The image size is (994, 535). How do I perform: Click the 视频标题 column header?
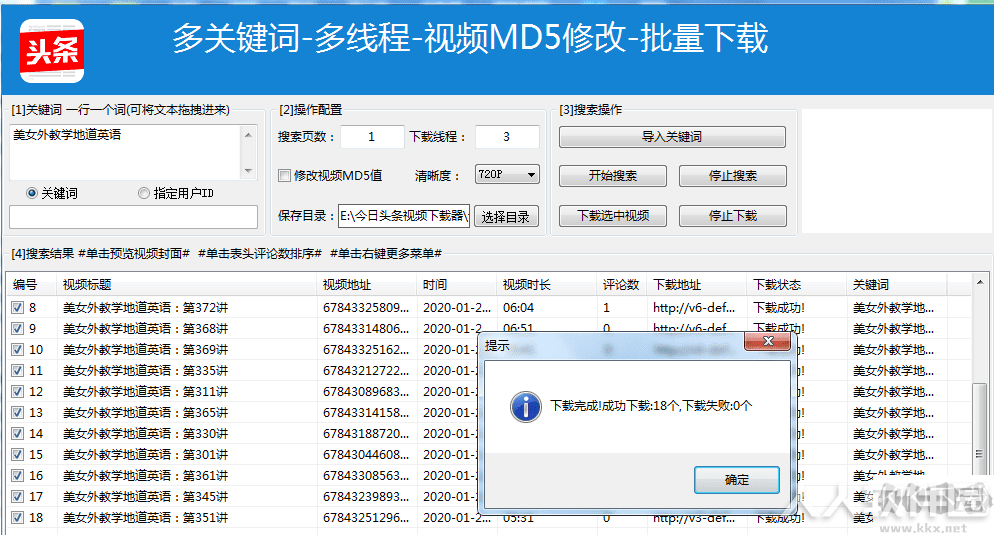186,285
